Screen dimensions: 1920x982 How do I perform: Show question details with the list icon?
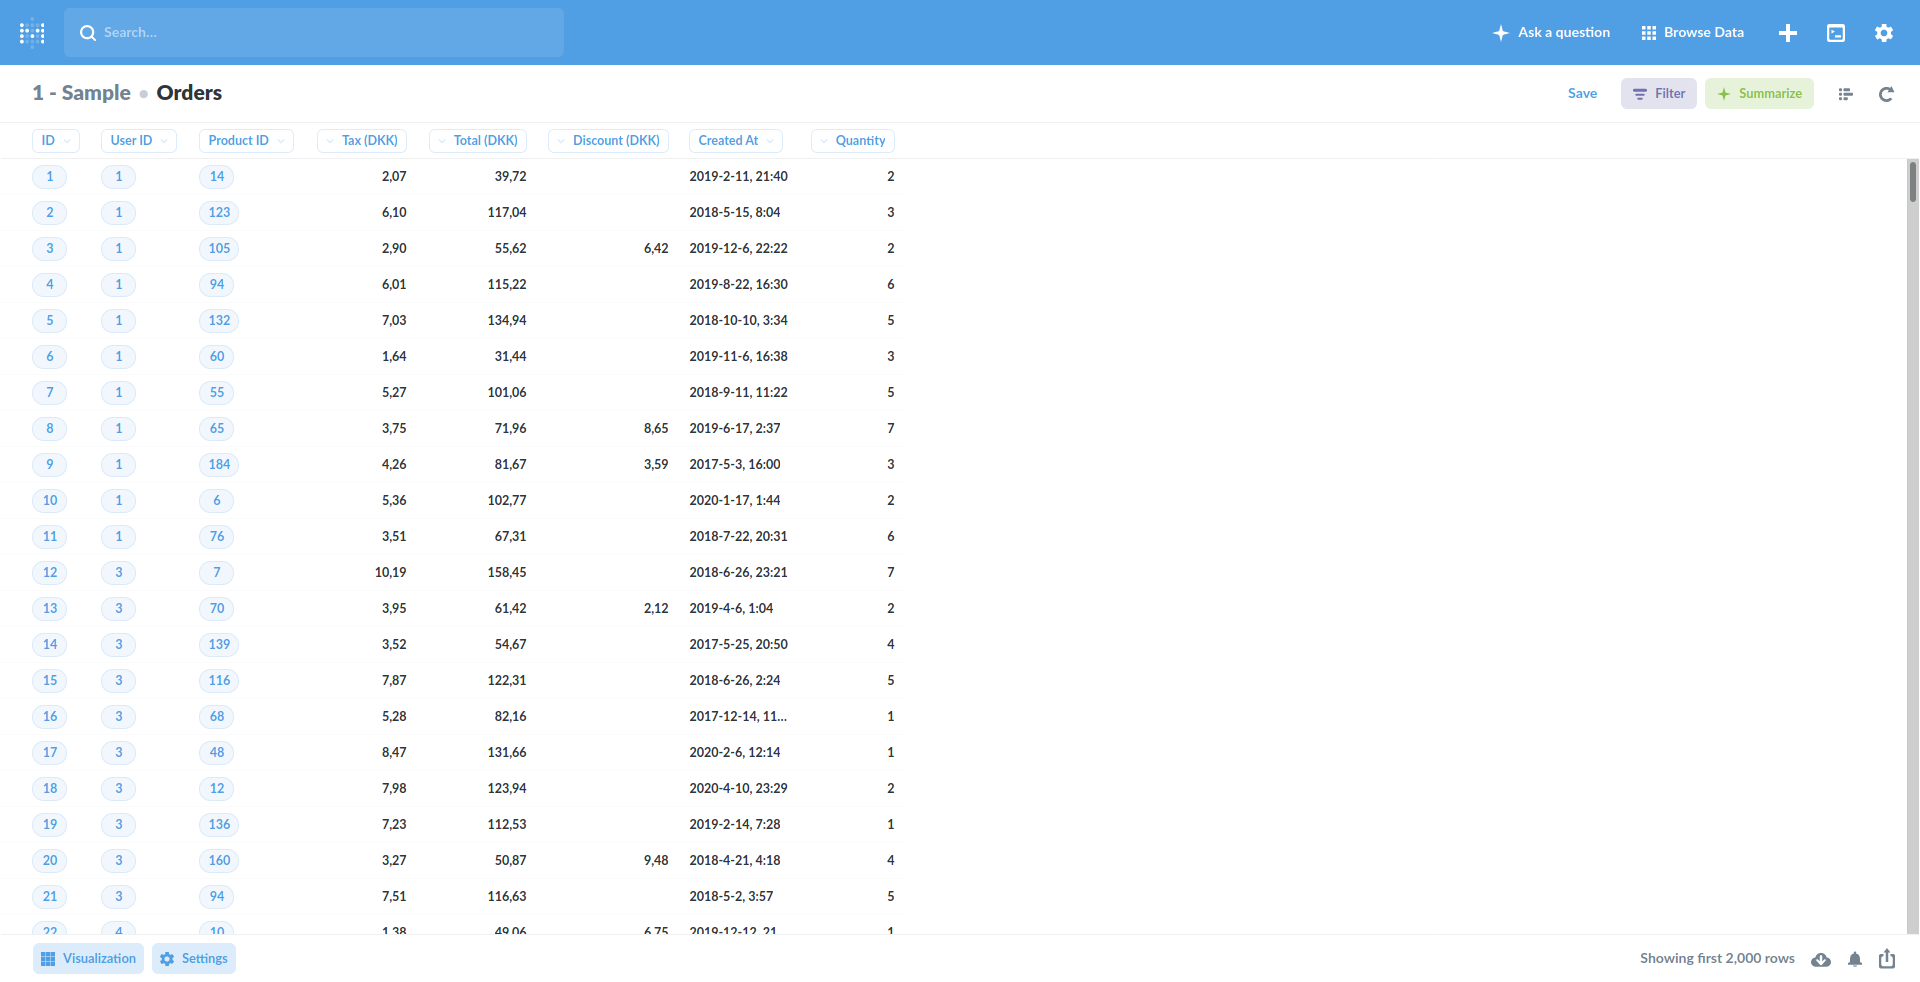[x=1846, y=93]
